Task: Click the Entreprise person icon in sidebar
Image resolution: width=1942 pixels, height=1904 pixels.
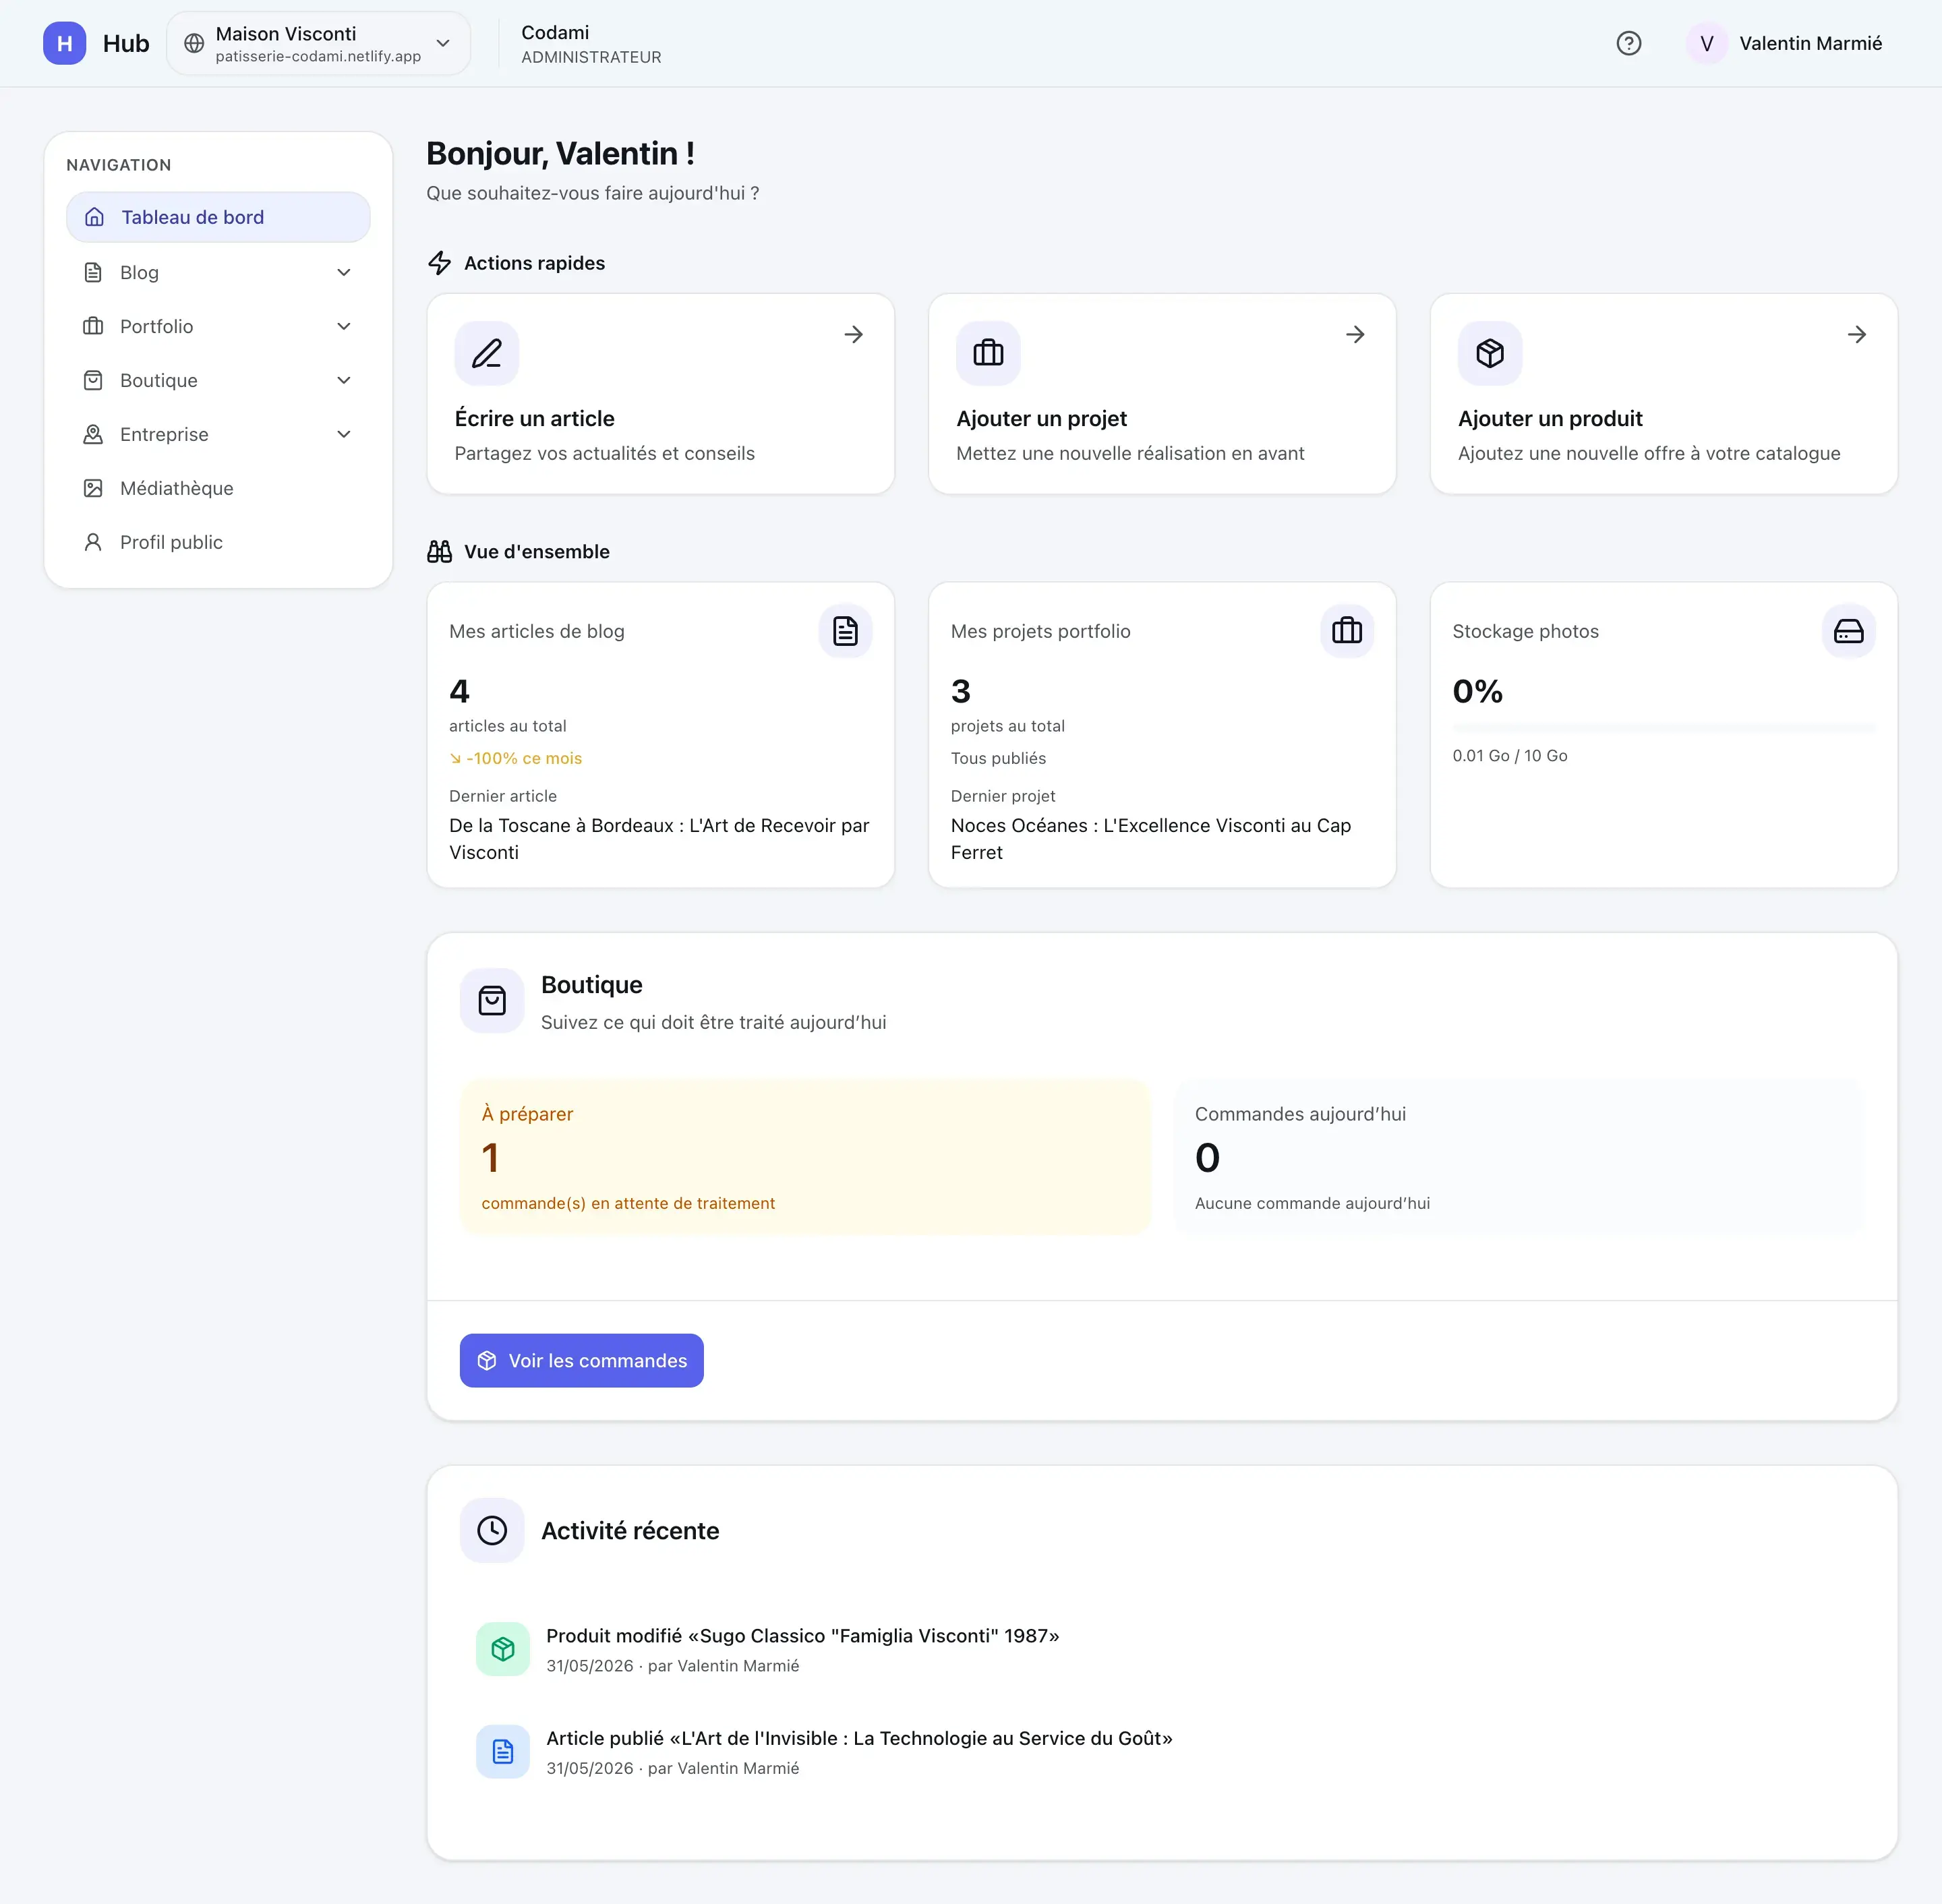Action: tap(93, 434)
